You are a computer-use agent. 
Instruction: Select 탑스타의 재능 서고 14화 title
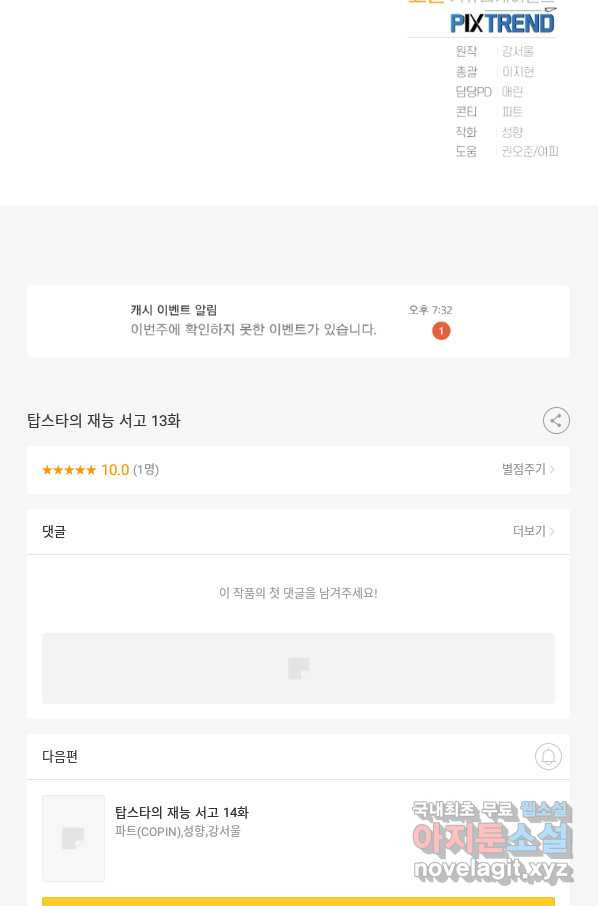[x=181, y=812]
